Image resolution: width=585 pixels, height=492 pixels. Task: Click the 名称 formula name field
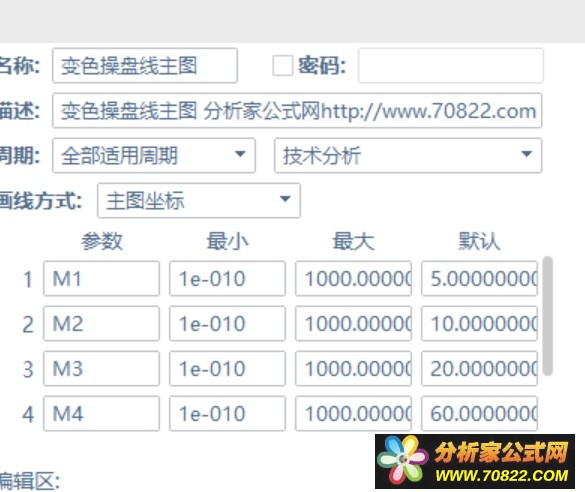pos(145,66)
